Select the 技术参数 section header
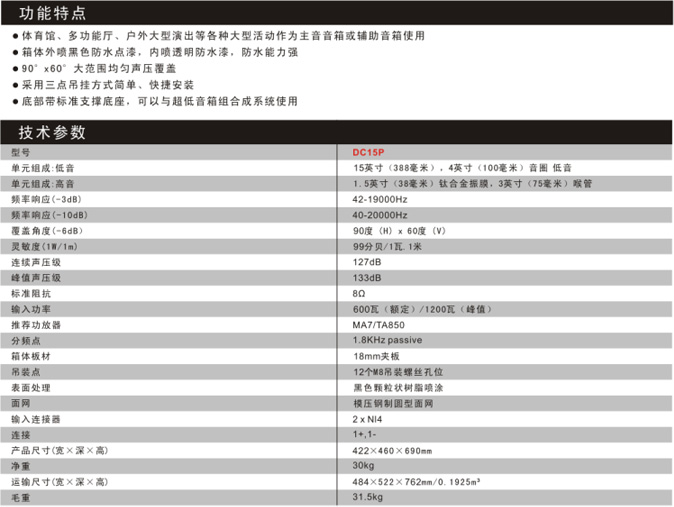 [x=47, y=133]
